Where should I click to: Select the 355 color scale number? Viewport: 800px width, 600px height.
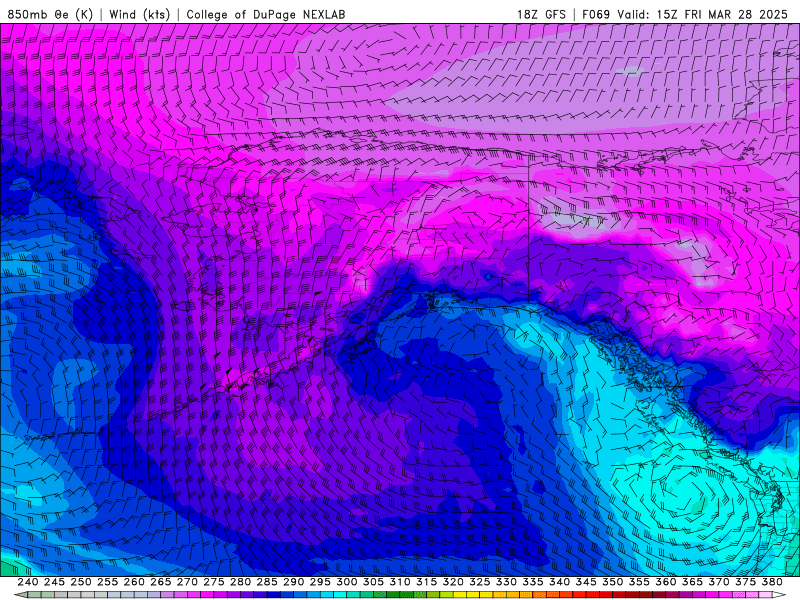[x=639, y=582]
